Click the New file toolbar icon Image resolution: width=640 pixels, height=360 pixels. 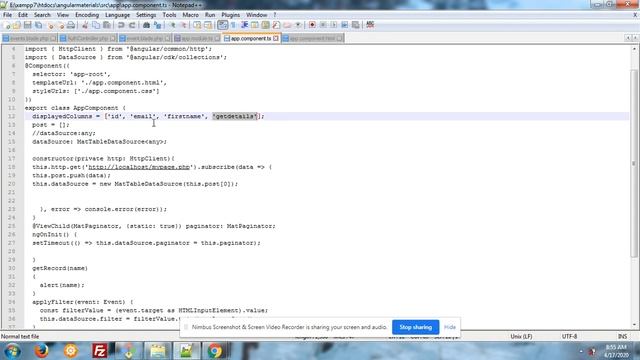point(7,25)
